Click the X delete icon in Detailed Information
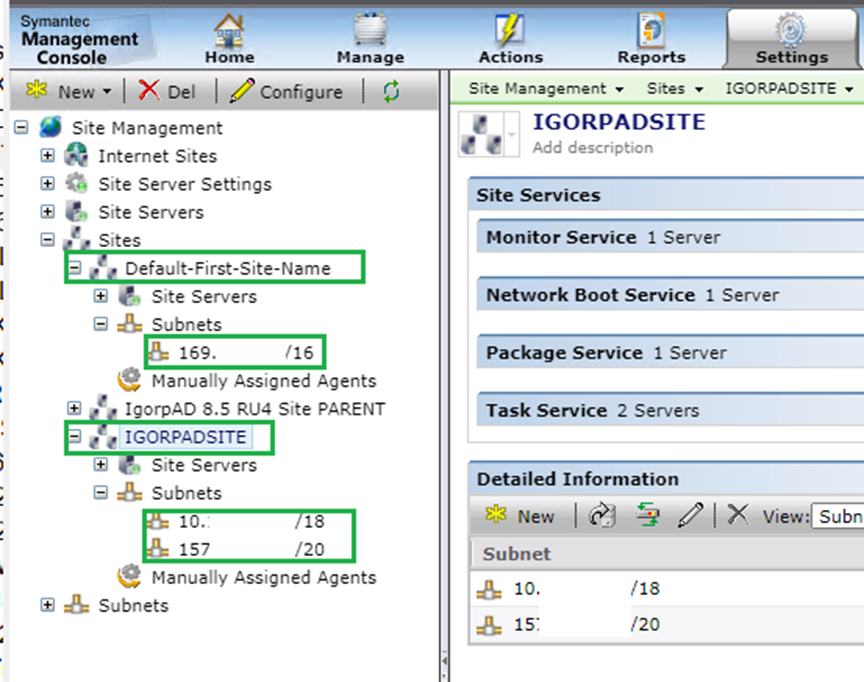This screenshot has width=864, height=682. coord(737,515)
